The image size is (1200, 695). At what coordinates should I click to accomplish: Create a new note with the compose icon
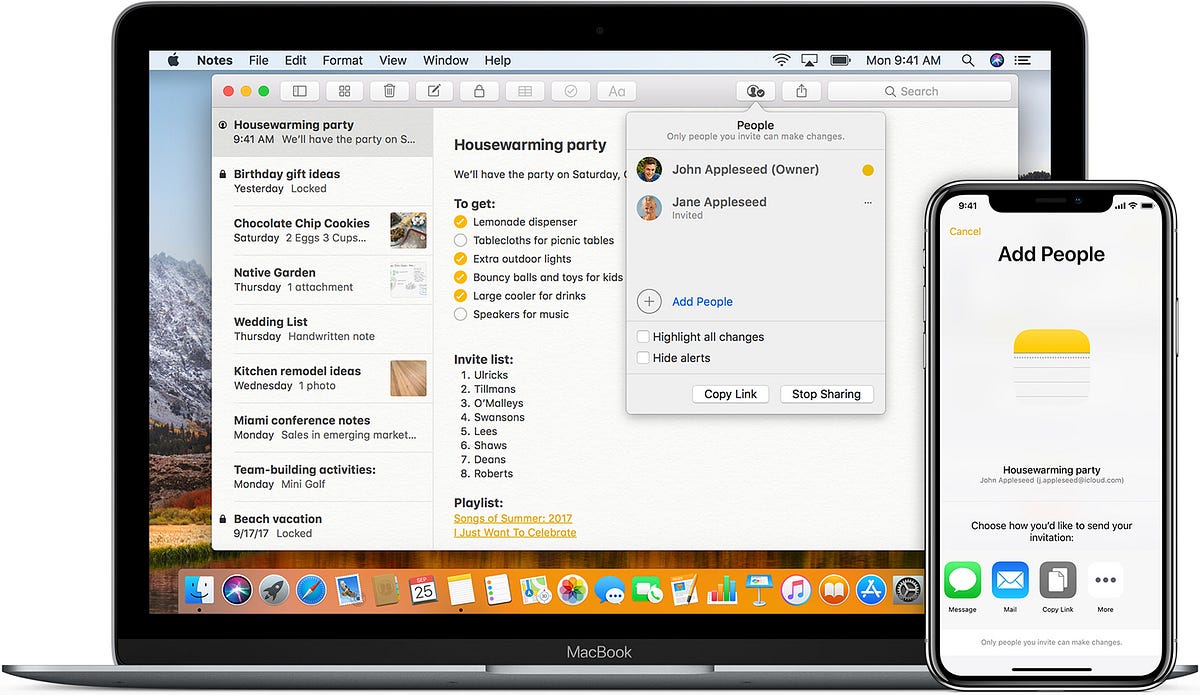tap(434, 90)
